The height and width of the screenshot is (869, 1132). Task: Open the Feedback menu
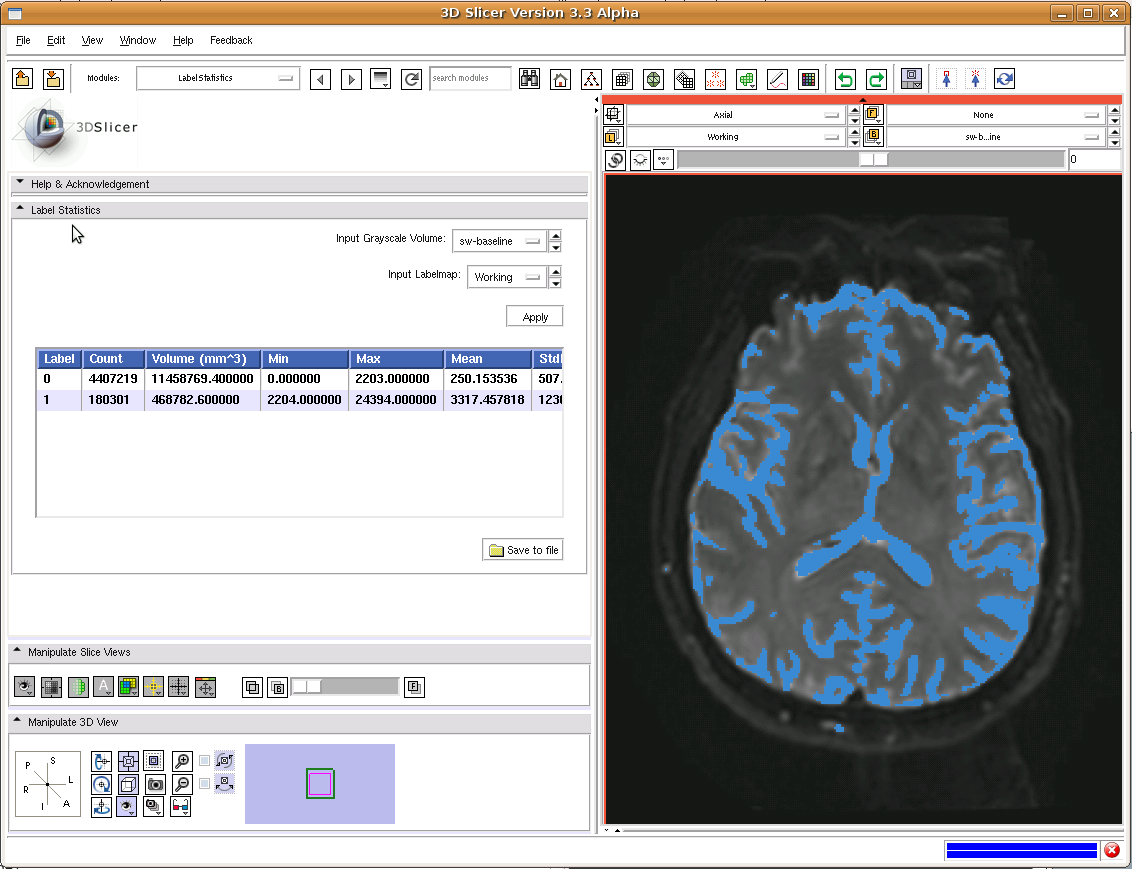(x=231, y=40)
